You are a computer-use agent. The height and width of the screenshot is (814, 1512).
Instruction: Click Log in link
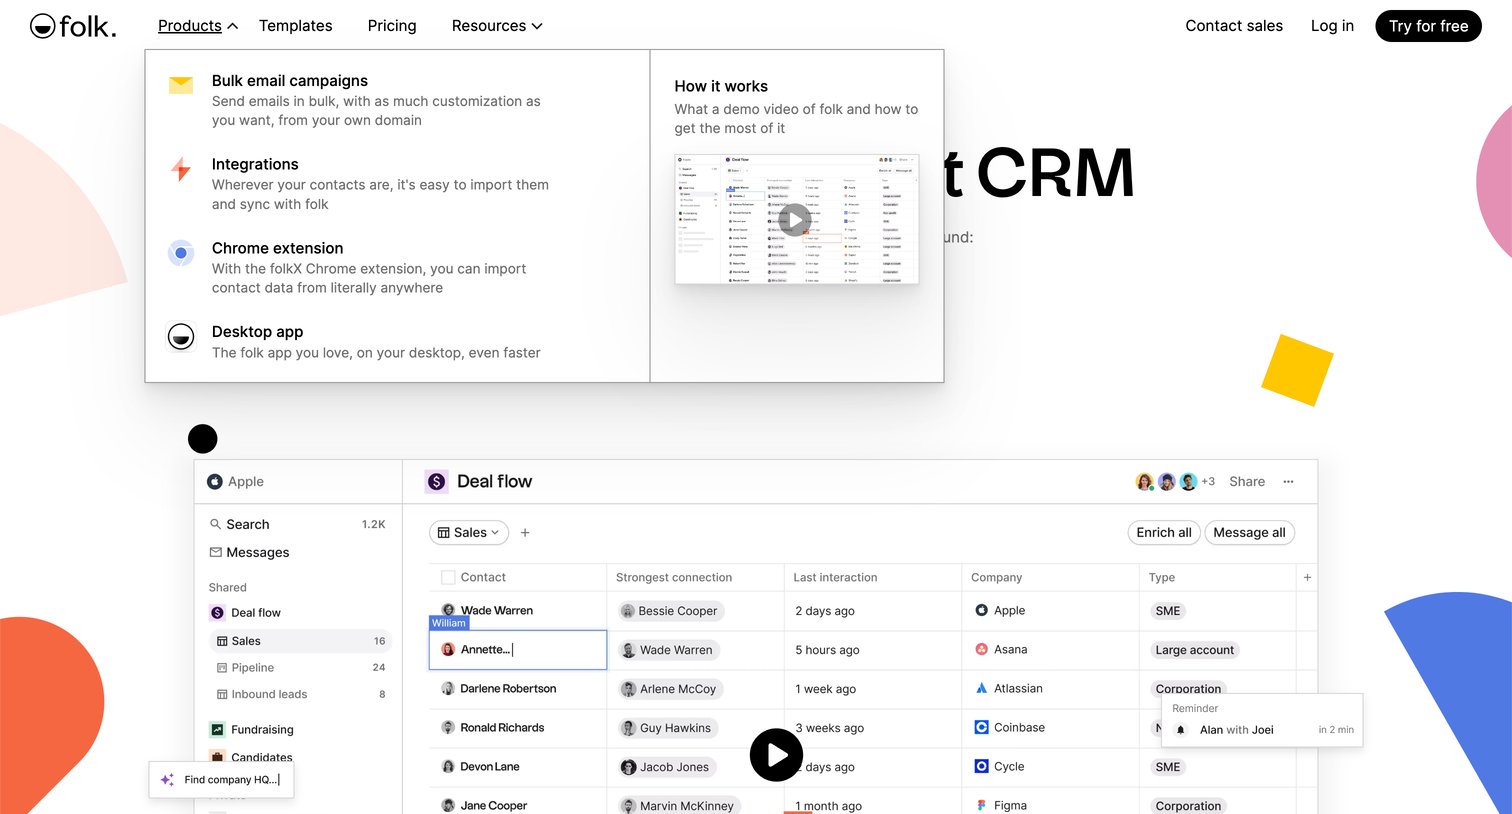tap(1332, 26)
